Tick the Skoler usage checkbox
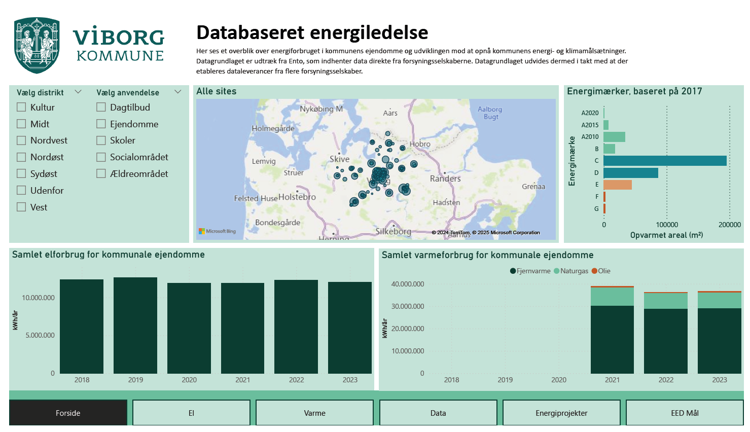The height and width of the screenshot is (432, 750). coord(101,141)
